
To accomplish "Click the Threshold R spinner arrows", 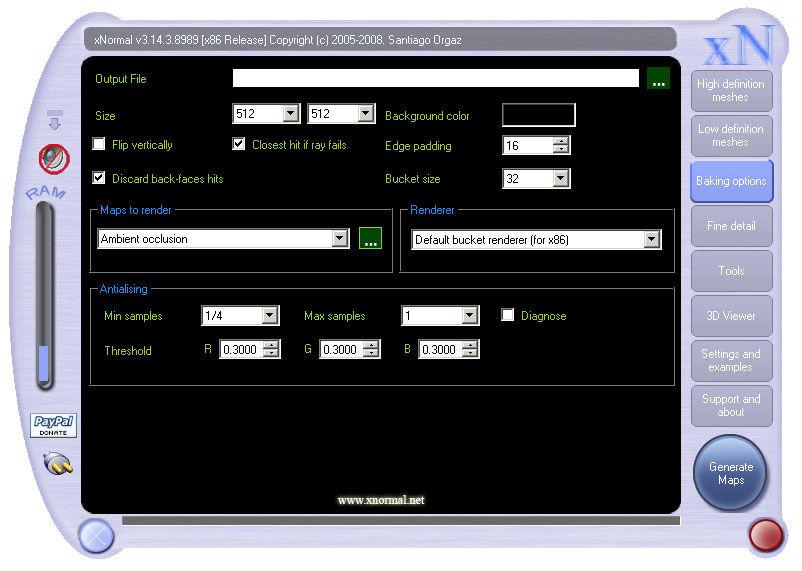I will [271, 349].
